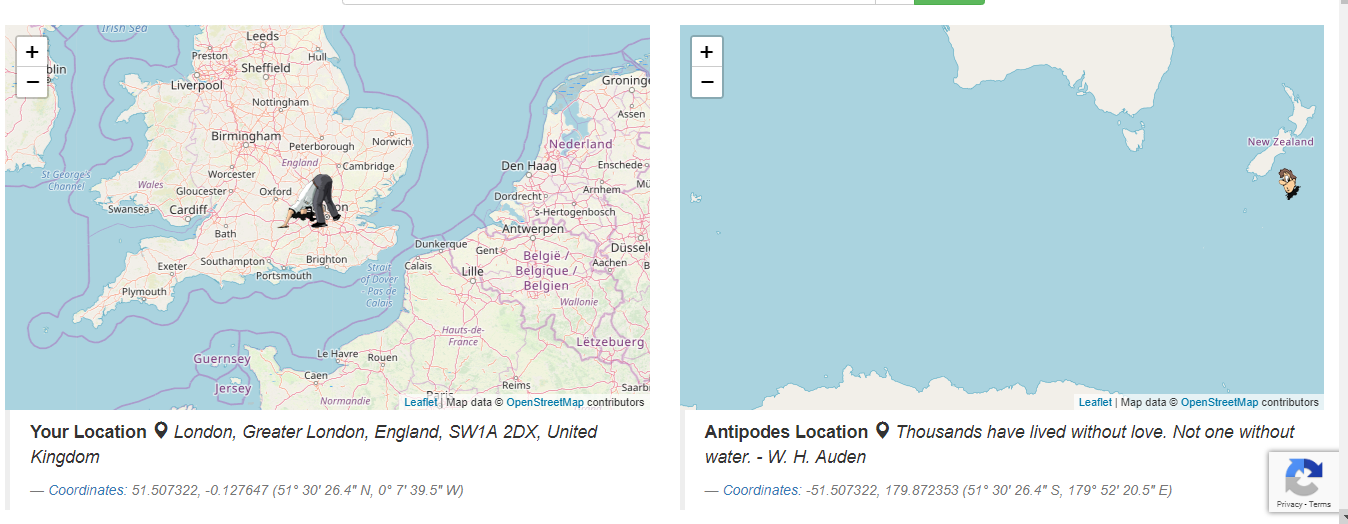Click the Rouen label on the map
This screenshot has height=524, width=1348.
coord(382,357)
